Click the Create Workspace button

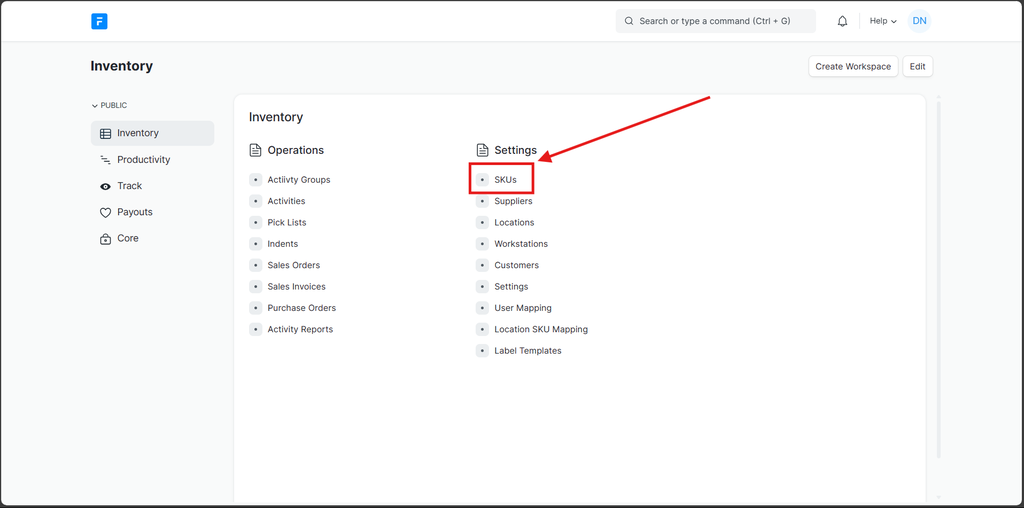(x=853, y=67)
